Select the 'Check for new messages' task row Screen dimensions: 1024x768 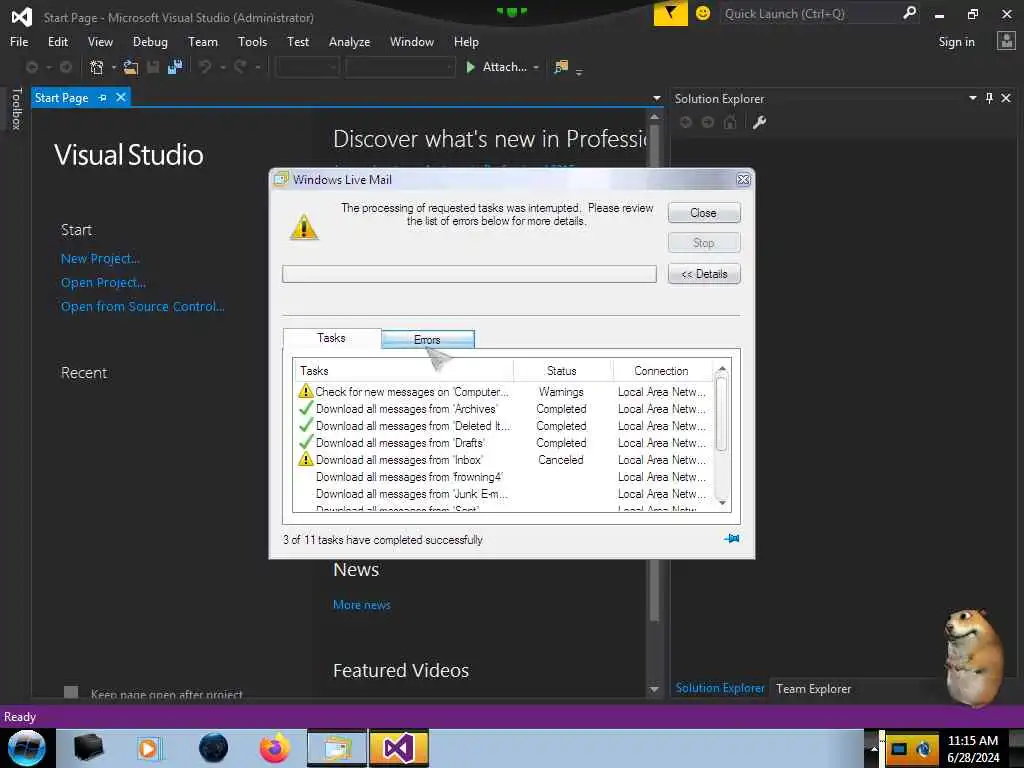[503, 391]
